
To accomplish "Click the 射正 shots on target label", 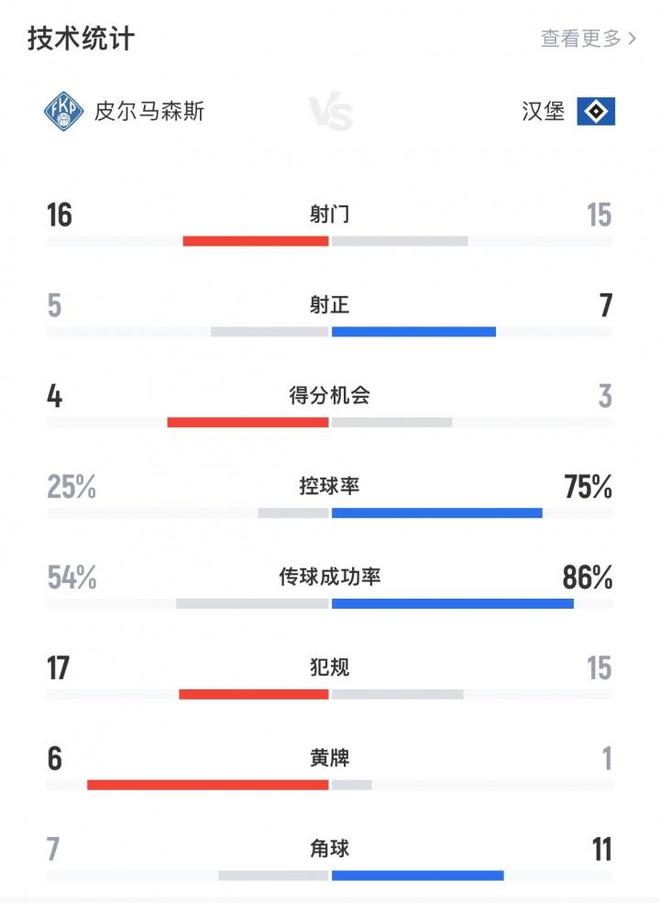I will [x=330, y=305].
